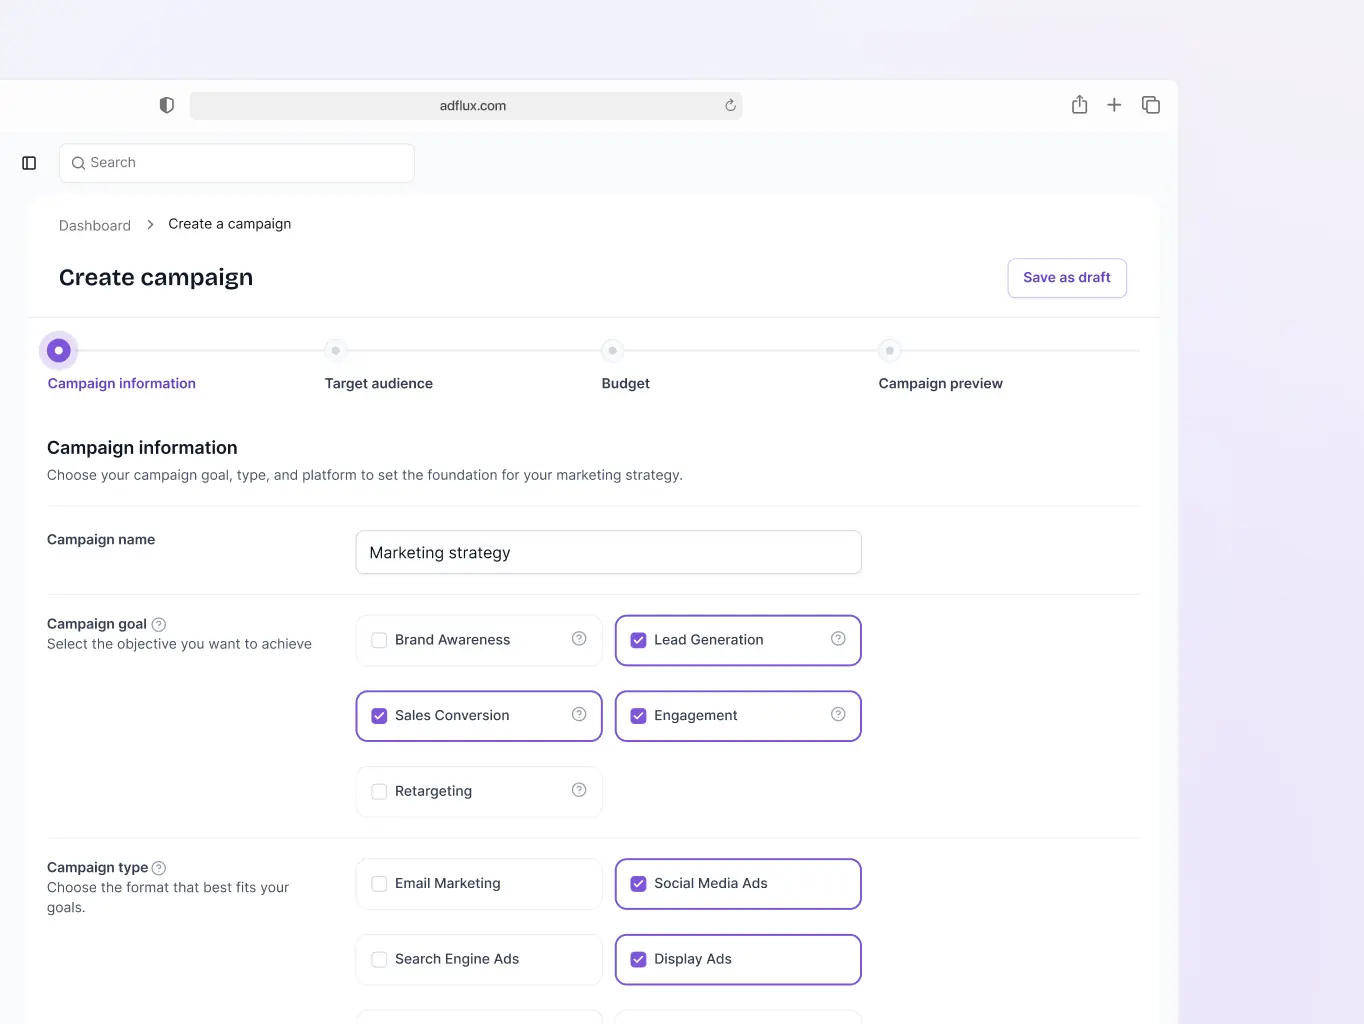Screen dimensions: 1364x1024
Task: Navigate to Dashboard breadcrumb link
Action: point(95,226)
